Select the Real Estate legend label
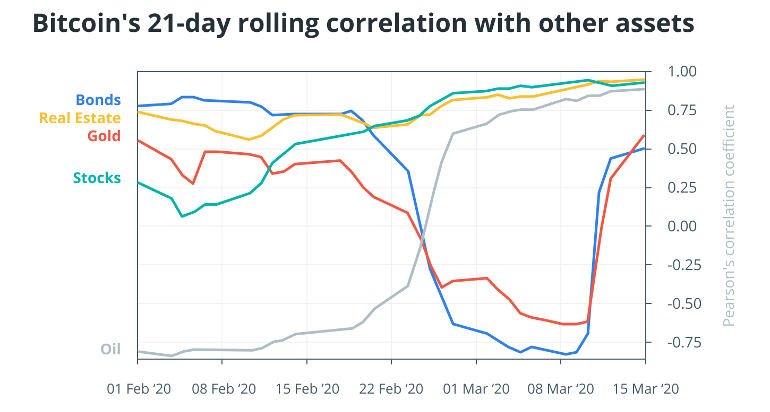Viewport: 770px width, 412px height. (x=80, y=118)
